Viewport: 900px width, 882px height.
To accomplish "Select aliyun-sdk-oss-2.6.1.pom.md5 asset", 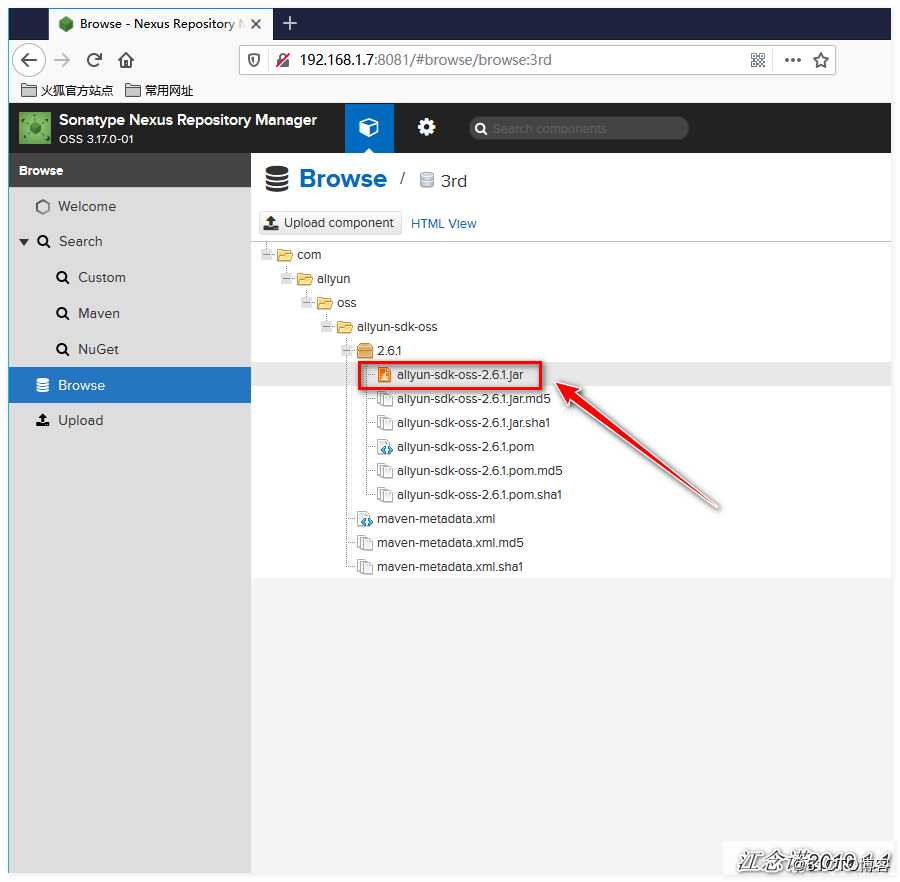I will click(x=470, y=471).
